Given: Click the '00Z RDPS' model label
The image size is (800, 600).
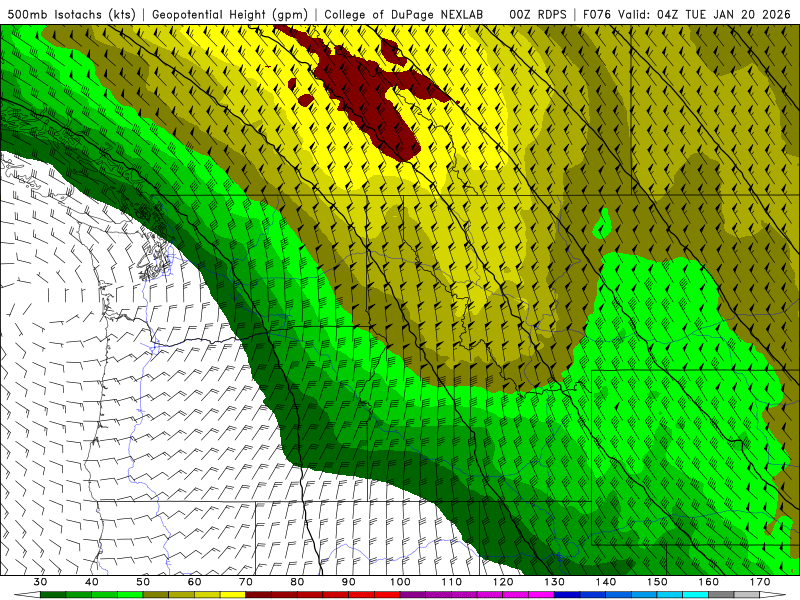Looking at the screenshot, I should point(537,14).
